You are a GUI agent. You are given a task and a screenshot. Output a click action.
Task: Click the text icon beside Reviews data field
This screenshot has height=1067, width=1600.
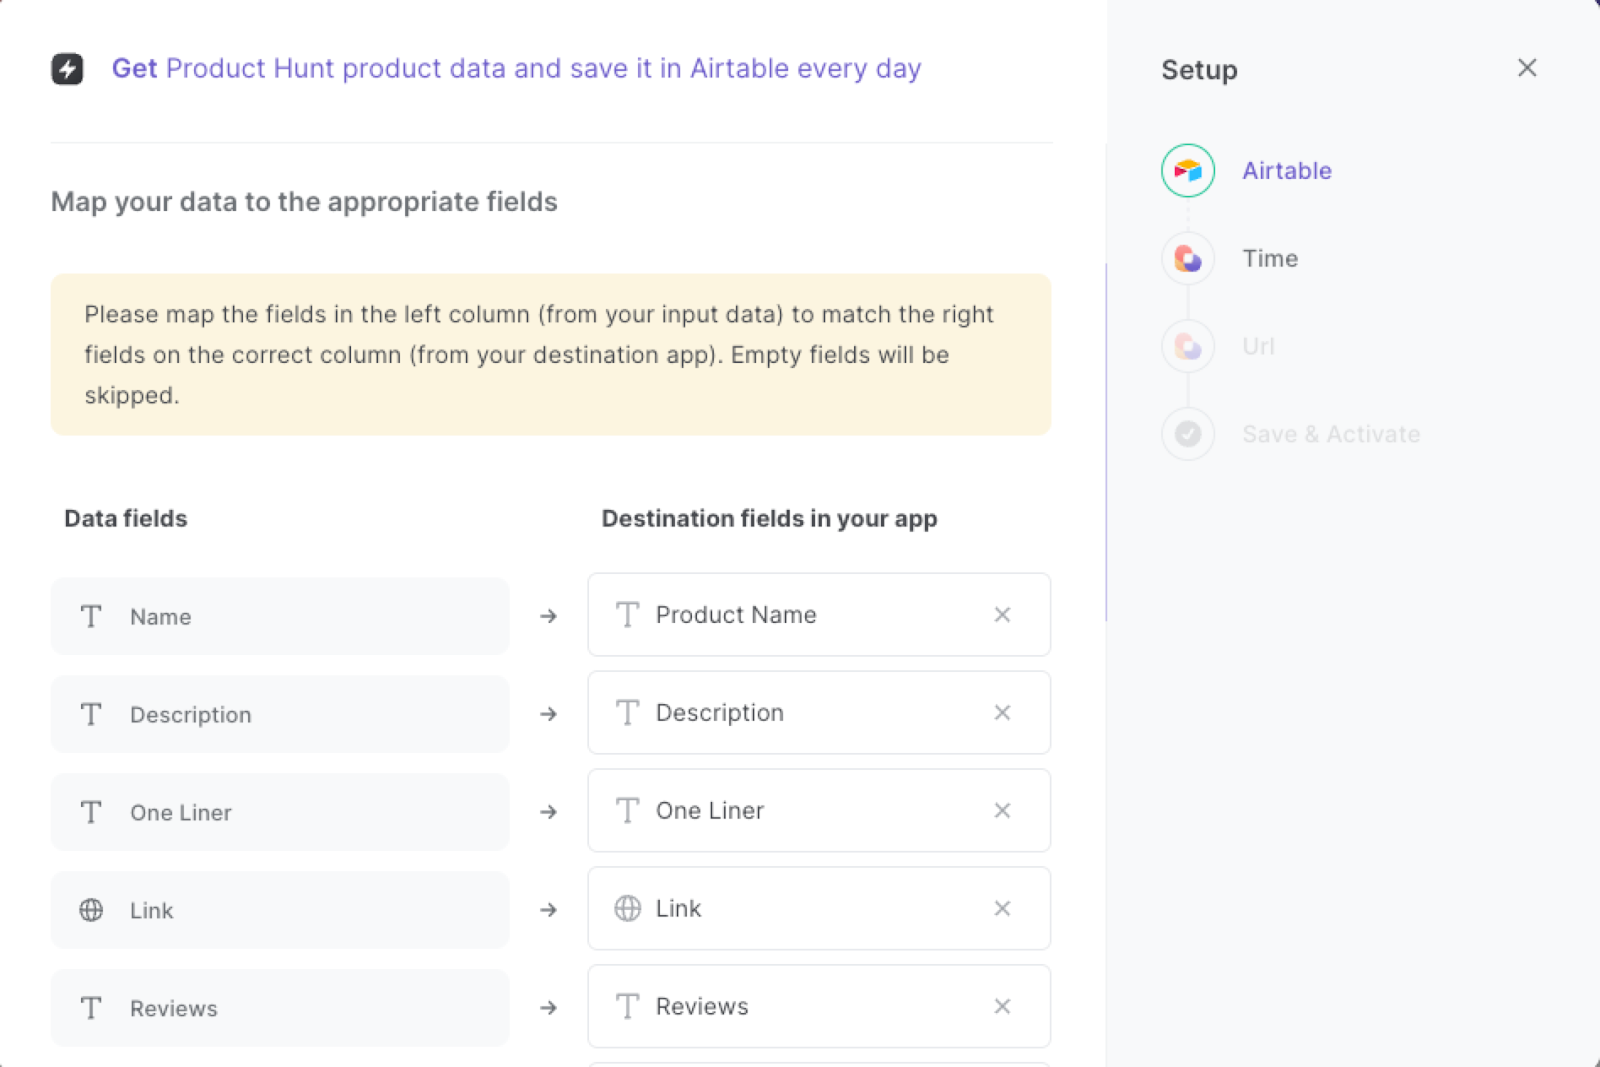pyautogui.click(x=91, y=1008)
